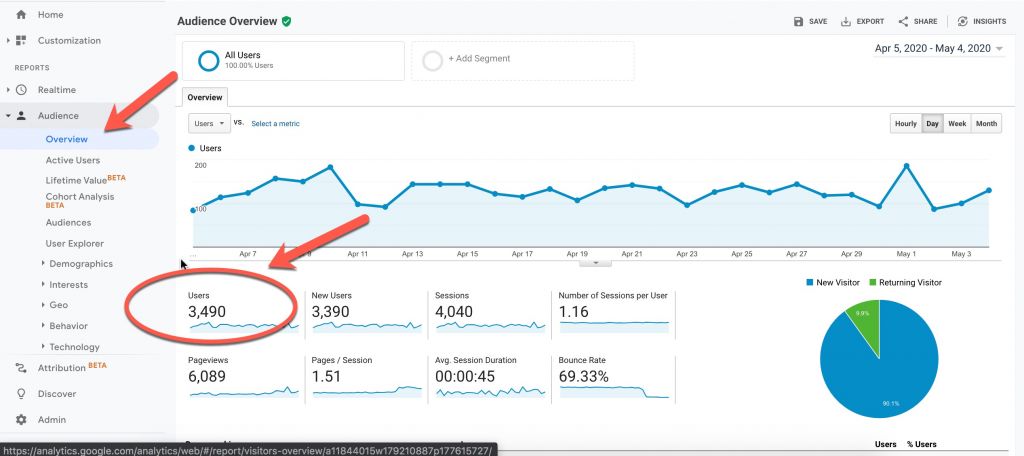Click Select a metric link
This screenshot has width=1024, height=456.
[x=276, y=123]
